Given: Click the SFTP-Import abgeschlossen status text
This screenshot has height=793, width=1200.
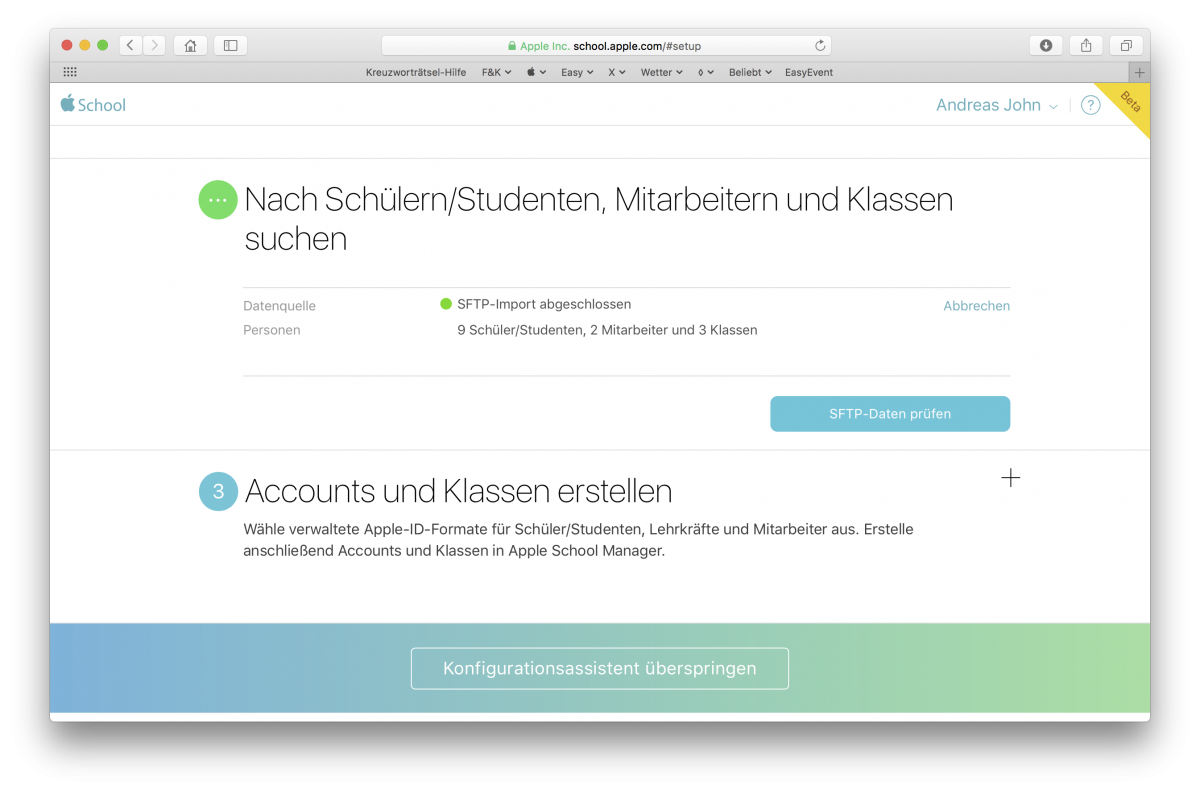Looking at the screenshot, I should (x=544, y=304).
